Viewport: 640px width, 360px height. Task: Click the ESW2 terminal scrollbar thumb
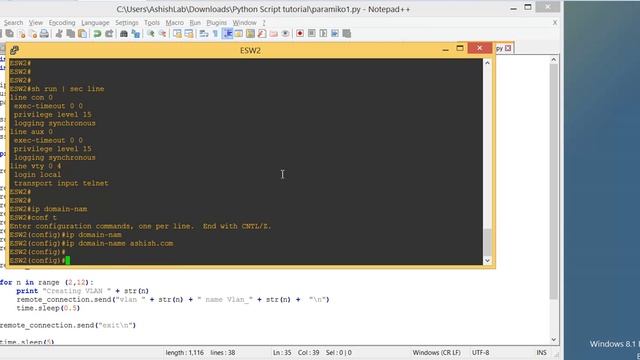(487, 242)
